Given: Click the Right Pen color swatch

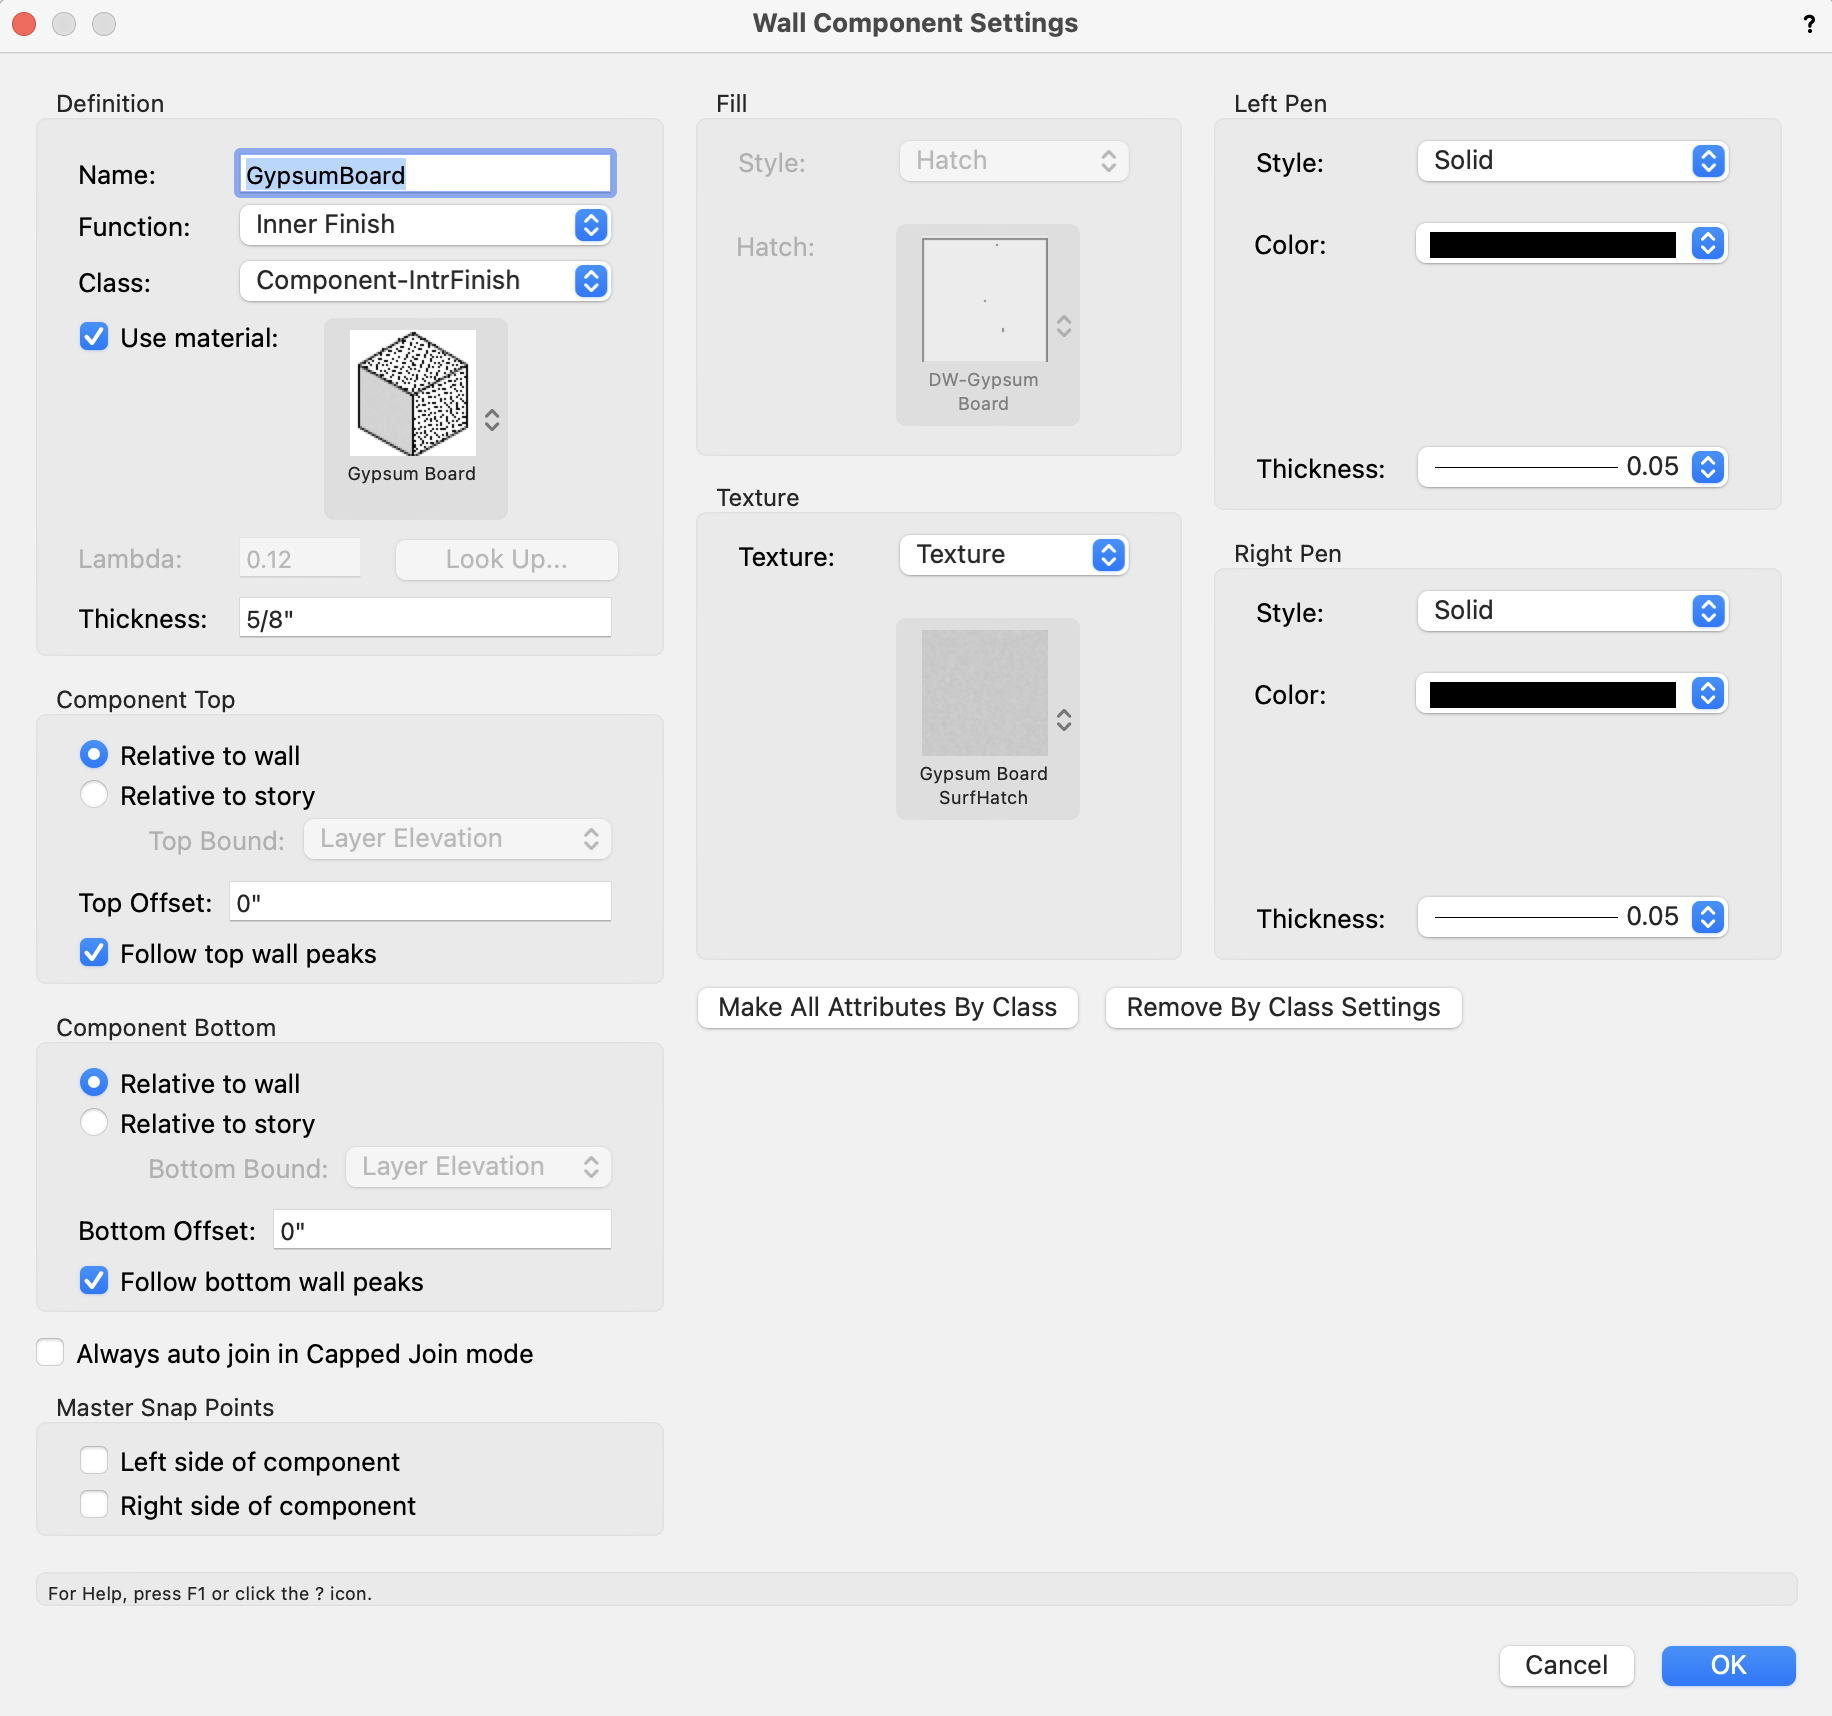Looking at the screenshot, I should tap(1552, 695).
